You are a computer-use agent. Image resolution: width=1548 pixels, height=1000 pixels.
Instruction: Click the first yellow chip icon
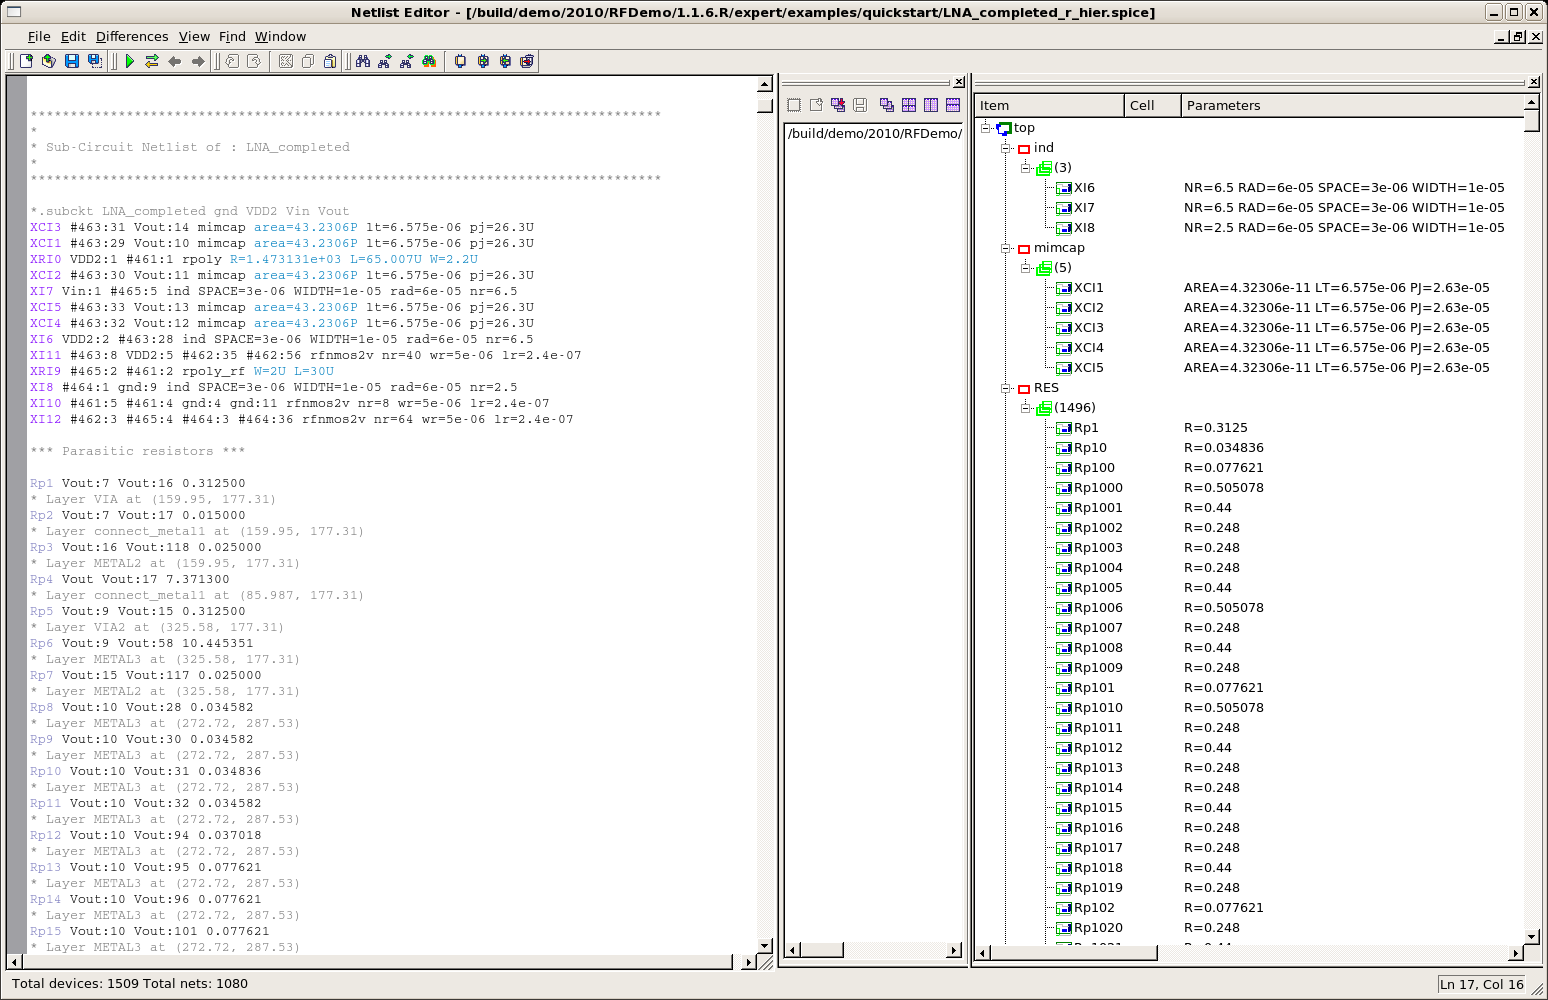[460, 61]
